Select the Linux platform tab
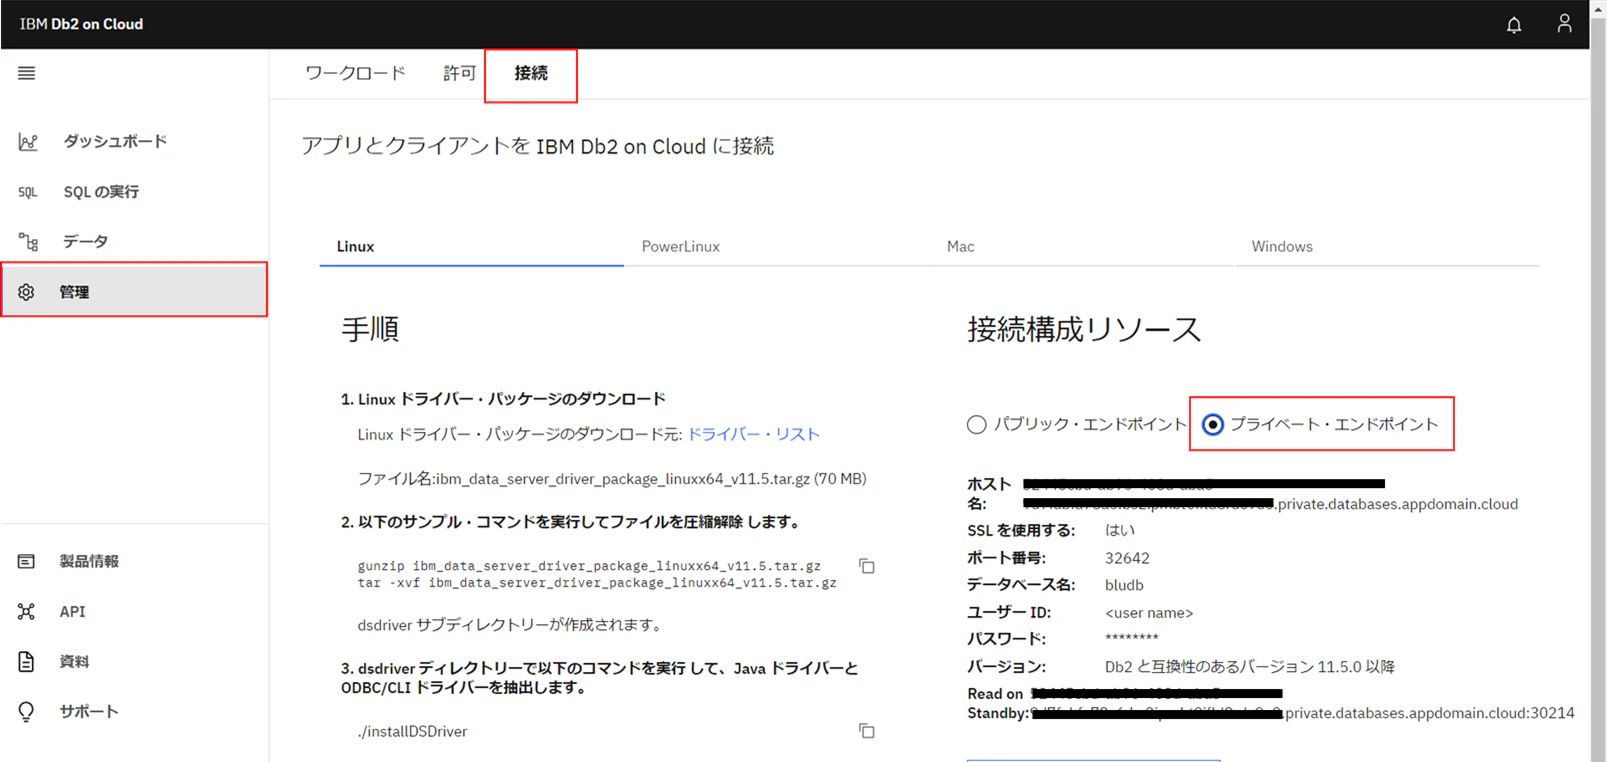 472,247
